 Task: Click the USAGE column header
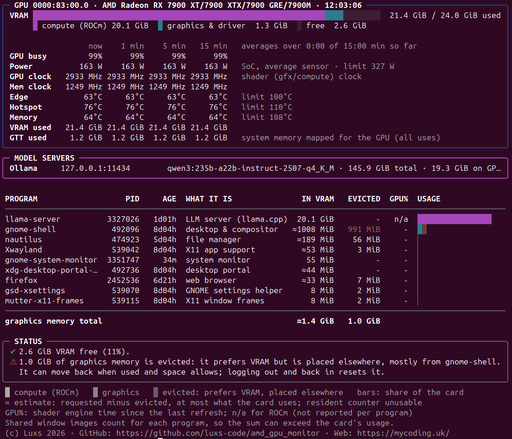coord(429,199)
